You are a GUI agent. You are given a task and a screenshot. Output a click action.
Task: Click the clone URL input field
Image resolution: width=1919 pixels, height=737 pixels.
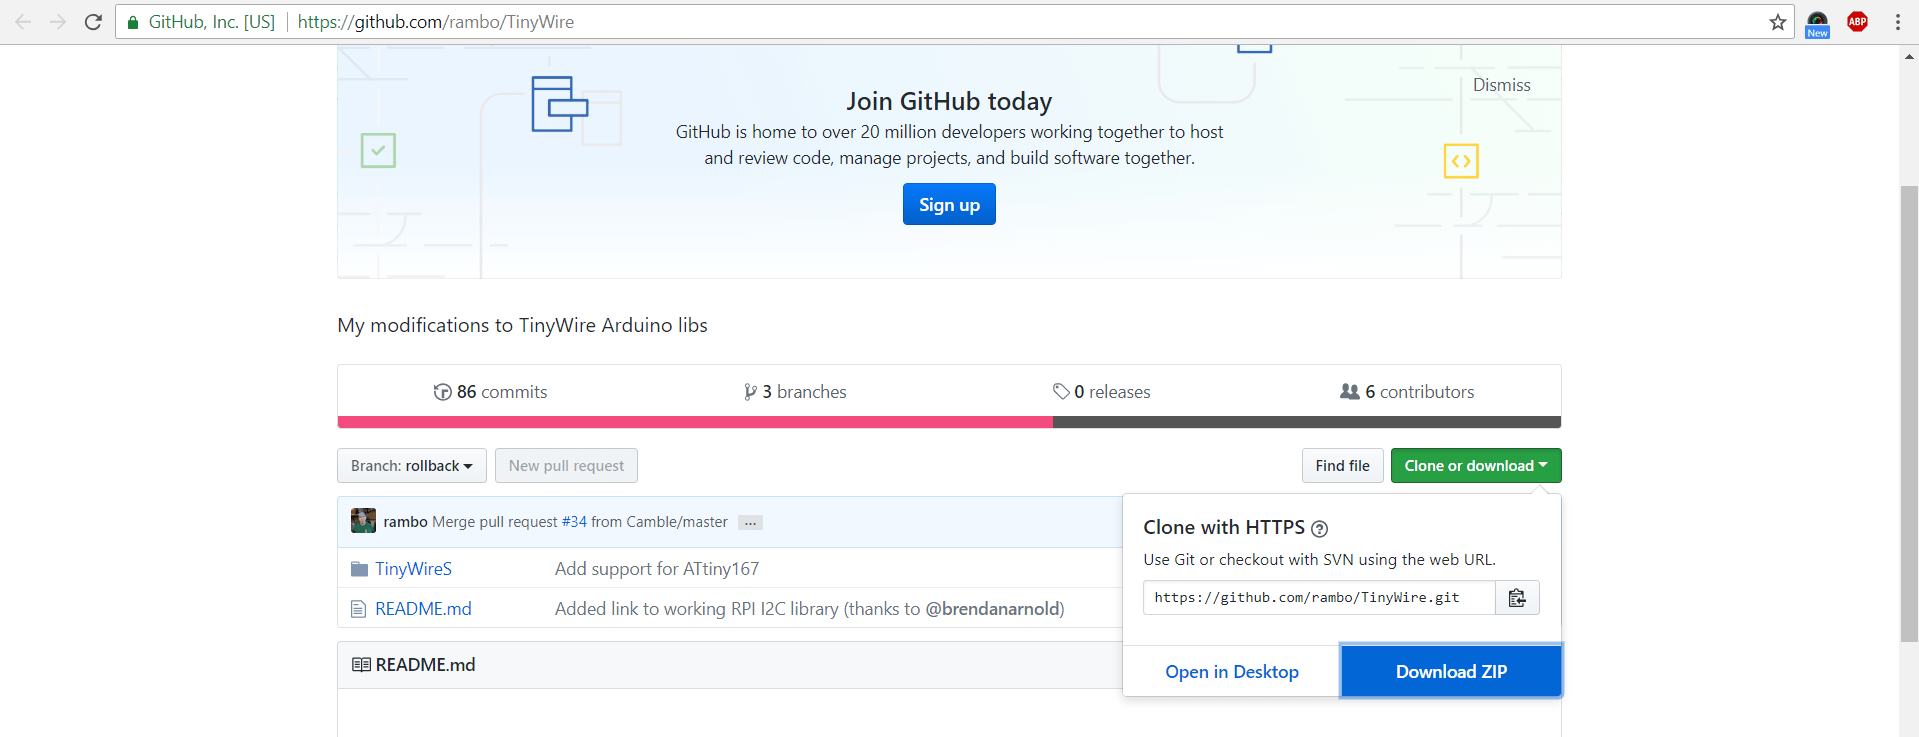point(1319,598)
